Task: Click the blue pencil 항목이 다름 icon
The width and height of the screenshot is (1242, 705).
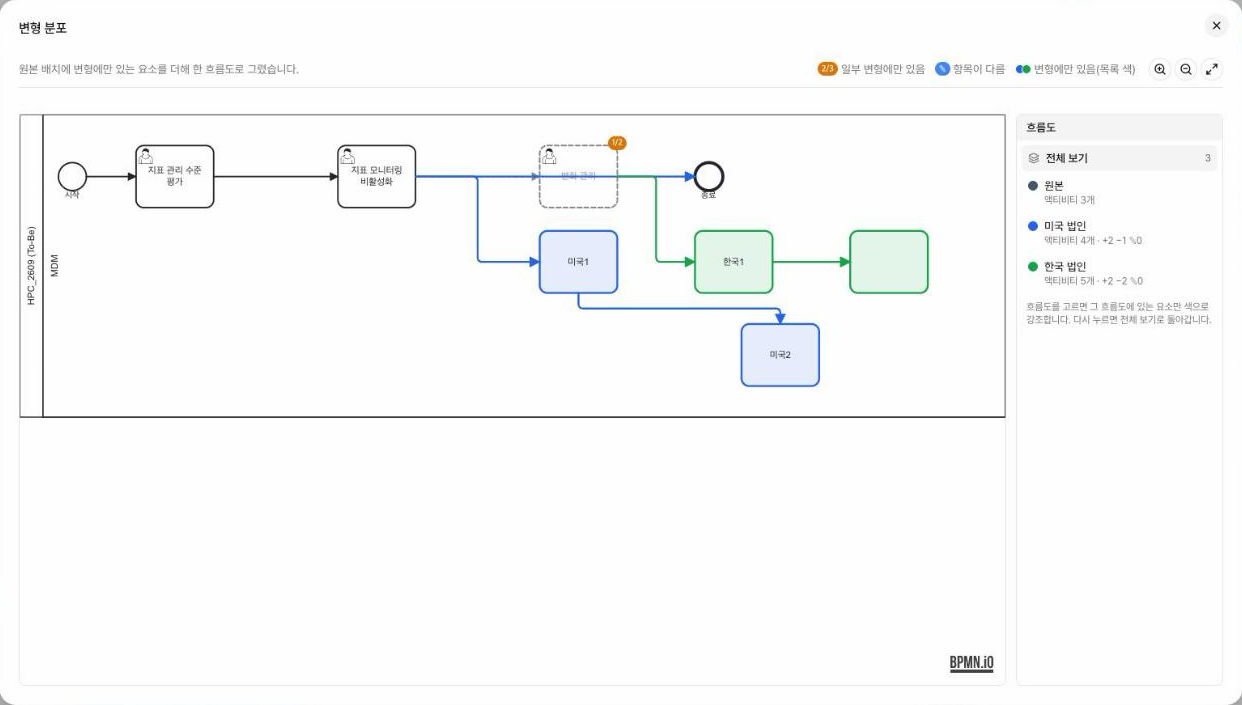Action: (x=942, y=69)
